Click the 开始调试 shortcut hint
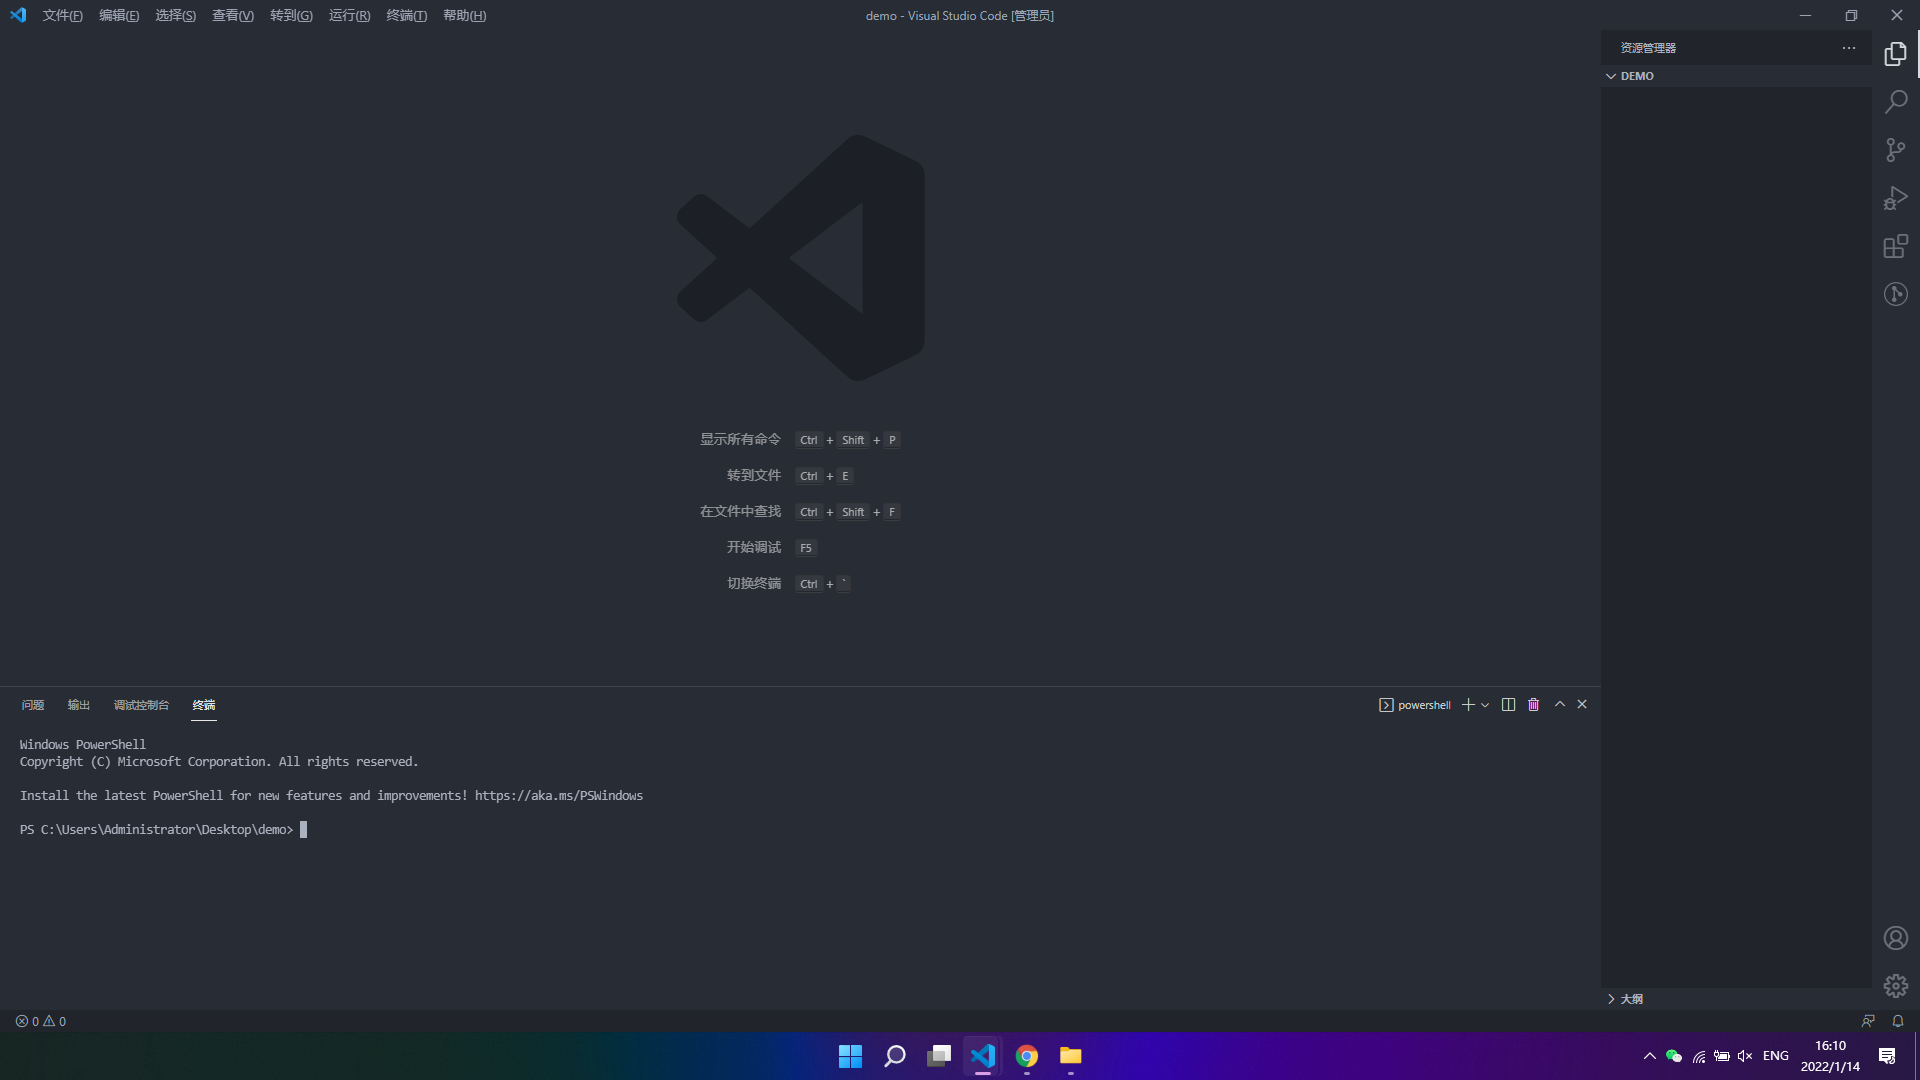The height and width of the screenshot is (1080, 1920). point(754,548)
